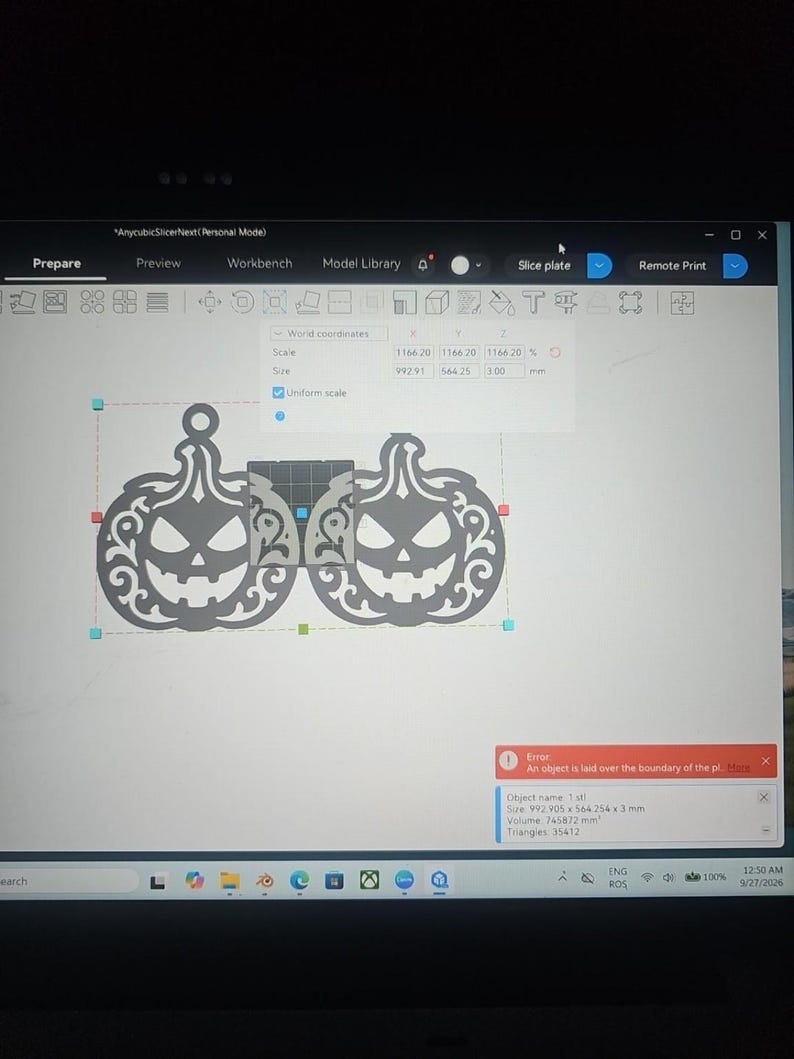794x1059 pixels.
Task: Select the Rotate tool icon
Action: coord(242,302)
